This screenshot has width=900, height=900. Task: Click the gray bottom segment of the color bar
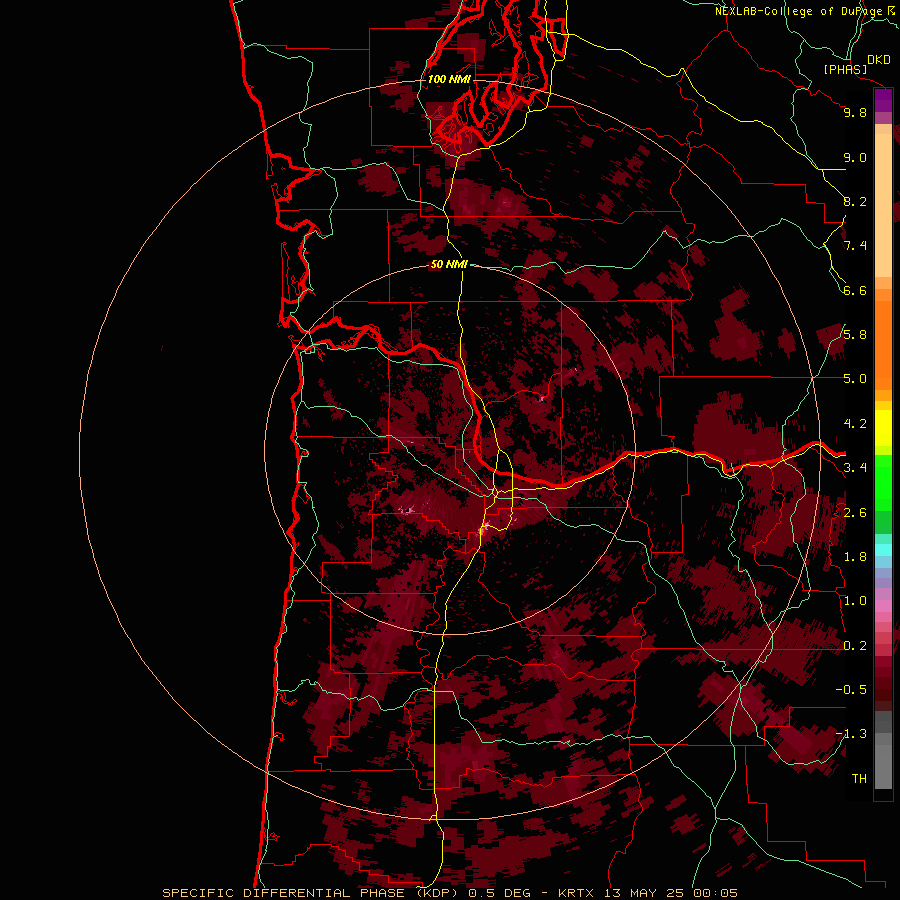point(883,761)
